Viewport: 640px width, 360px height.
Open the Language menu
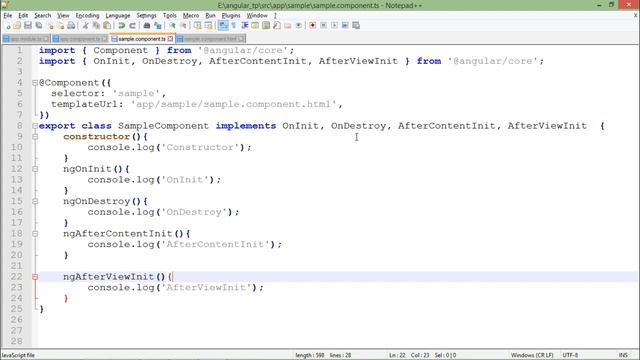pos(118,16)
